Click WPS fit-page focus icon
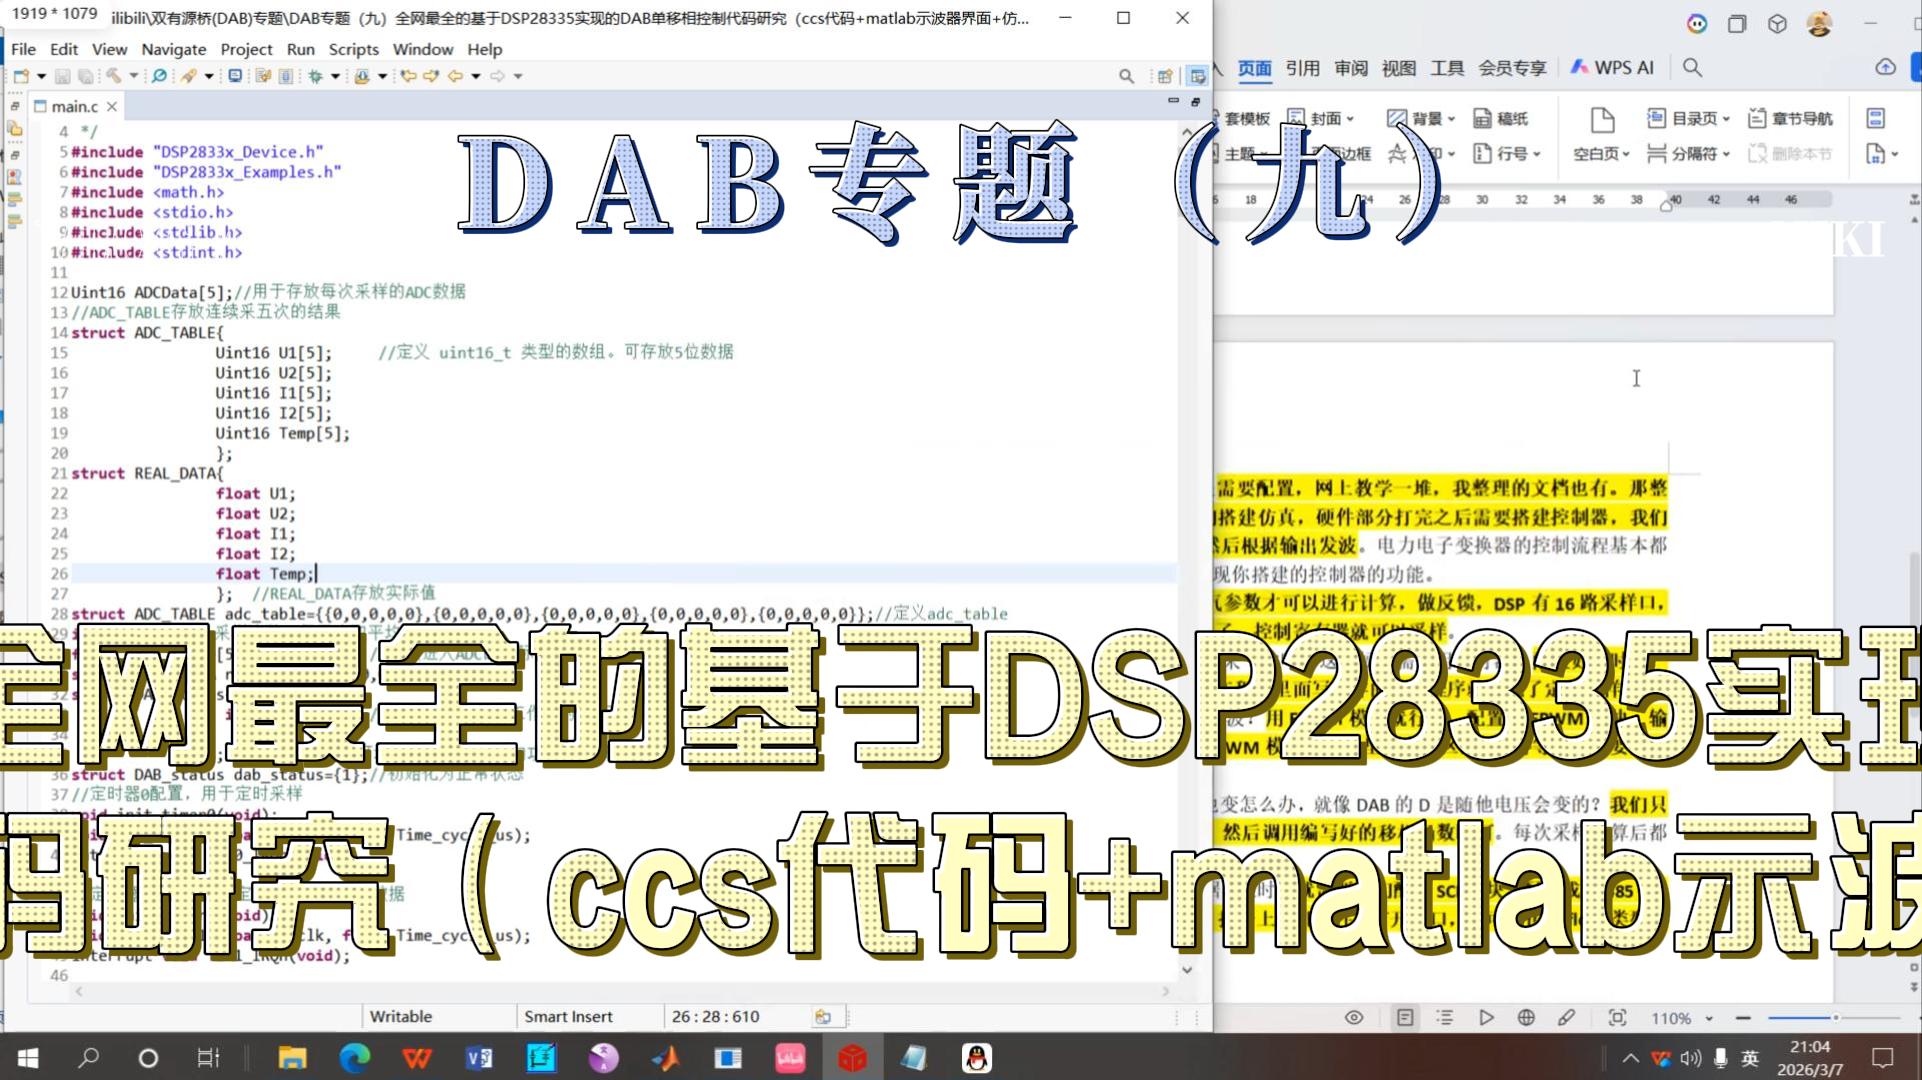The image size is (1922, 1080). pyautogui.click(x=1617, y=1017)
